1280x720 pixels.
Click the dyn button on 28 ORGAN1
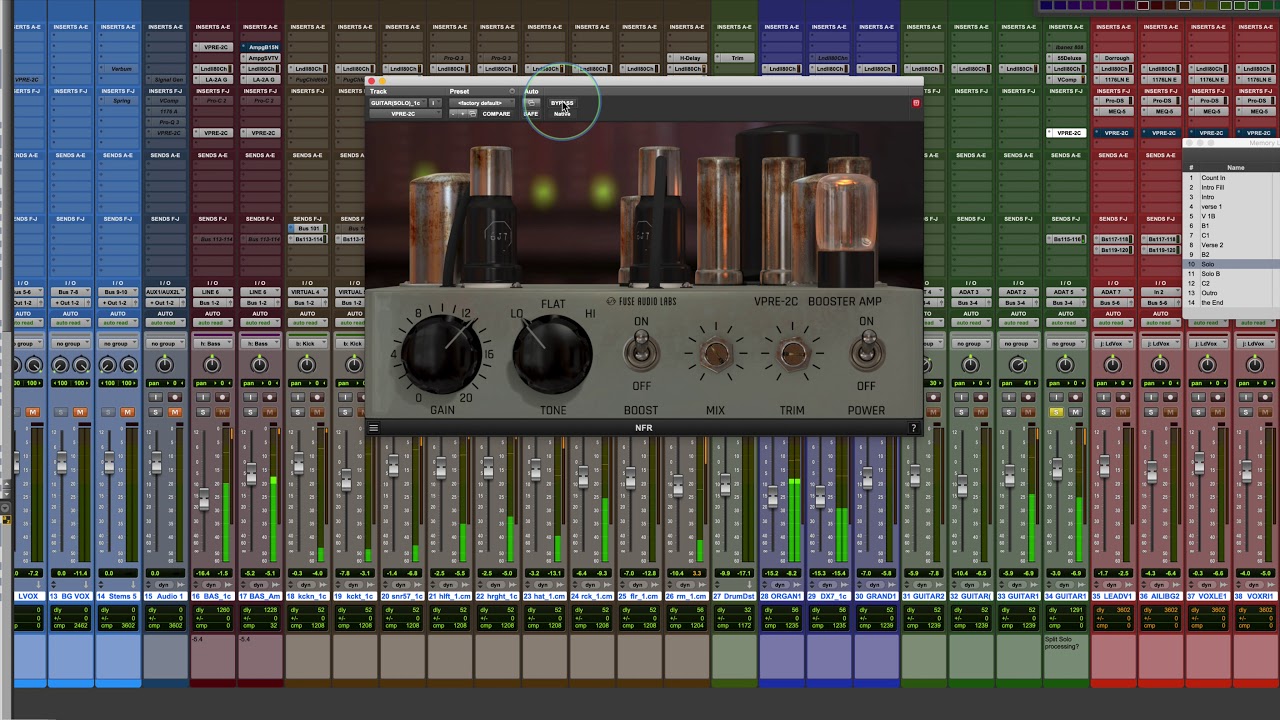click(782, 585)
